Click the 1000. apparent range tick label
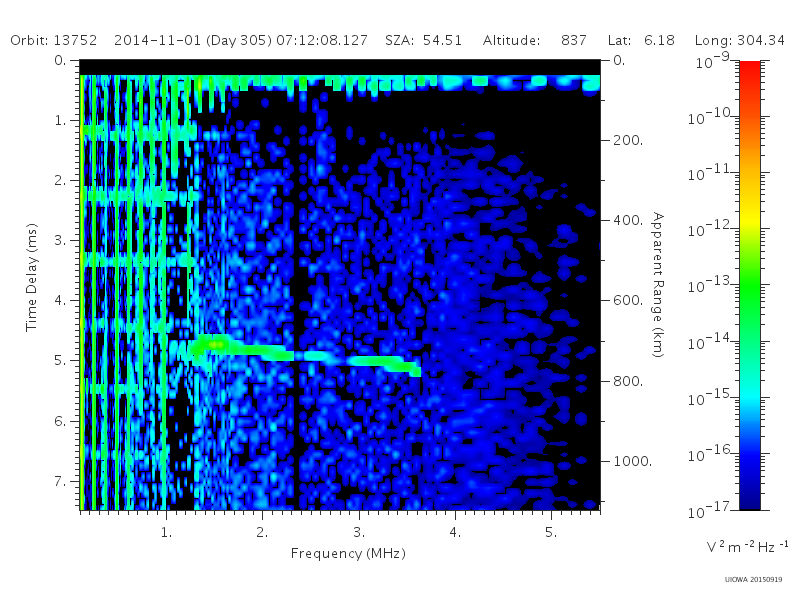 633,461
